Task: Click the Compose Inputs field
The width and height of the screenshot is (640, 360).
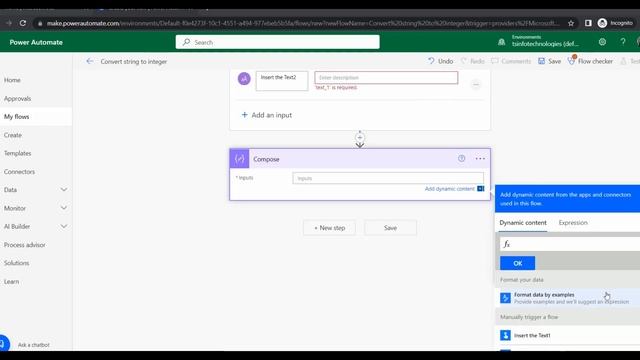Action: coord(388,178)
